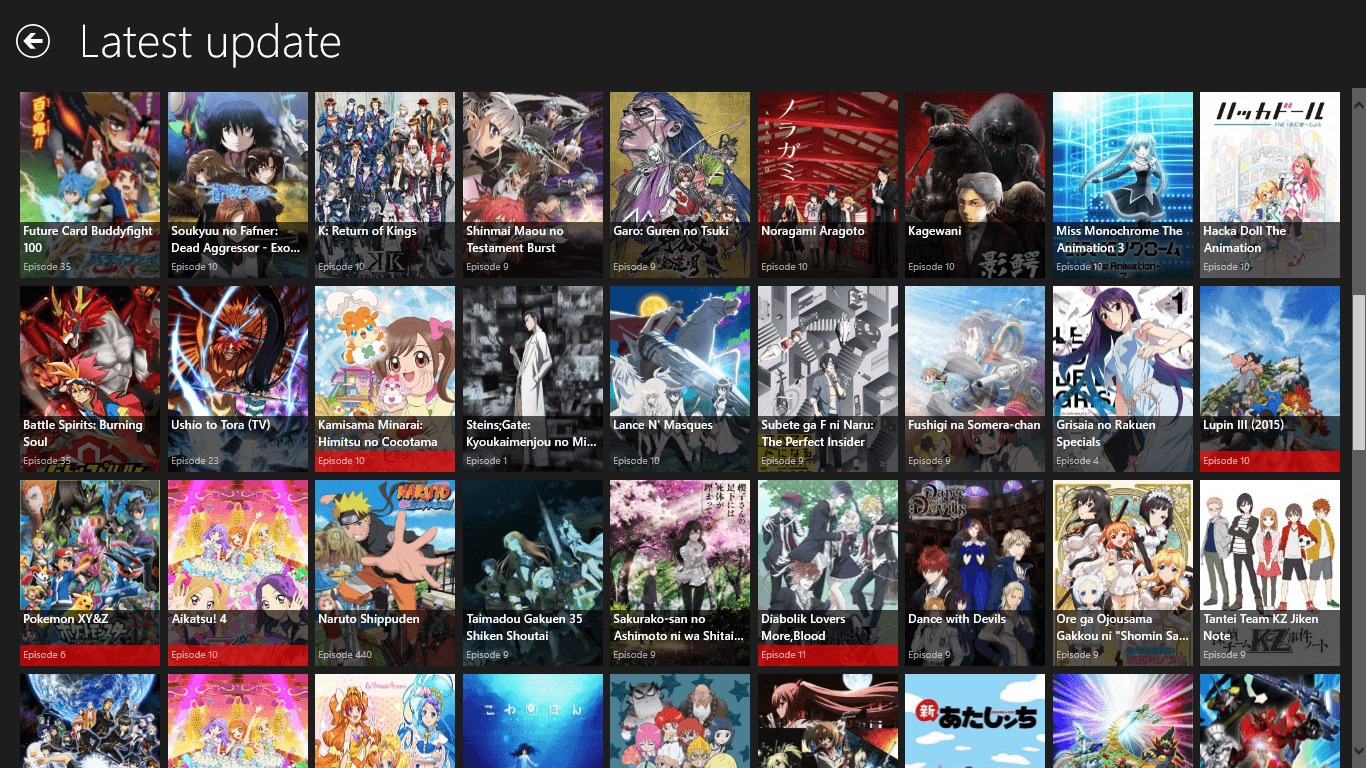Select Diabolik Lovers More,Blood tile
The width and height of the screenshot is (1366, 768).
coord(828,573)
